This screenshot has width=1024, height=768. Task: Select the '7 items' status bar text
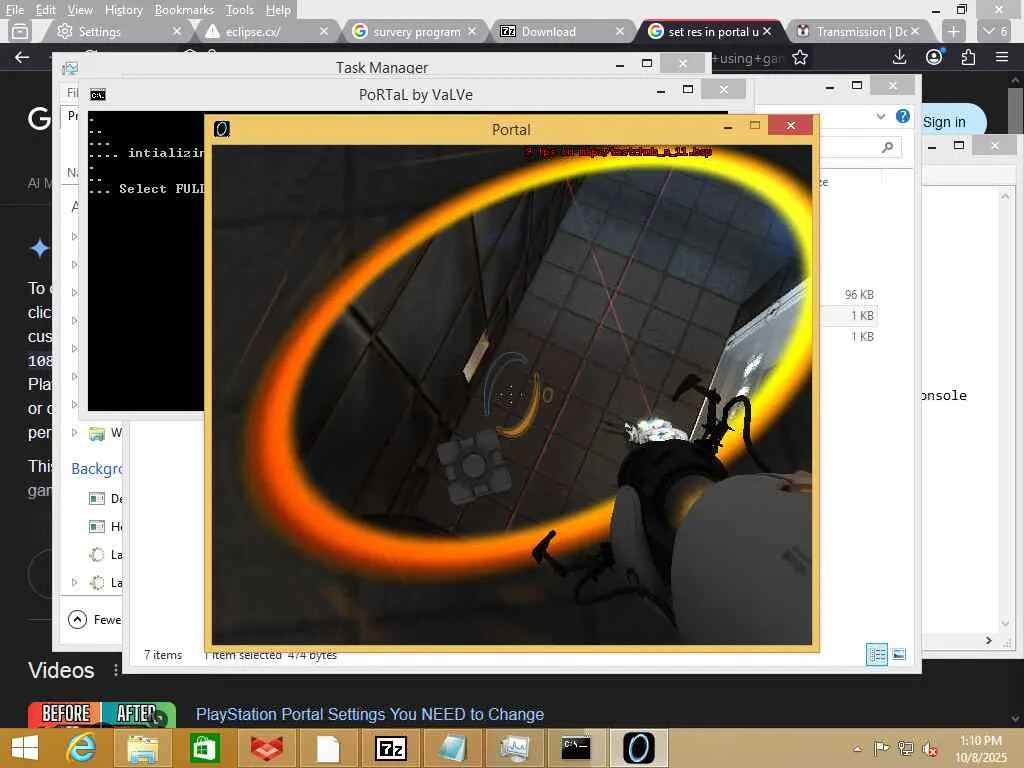(x=163, y=654)
